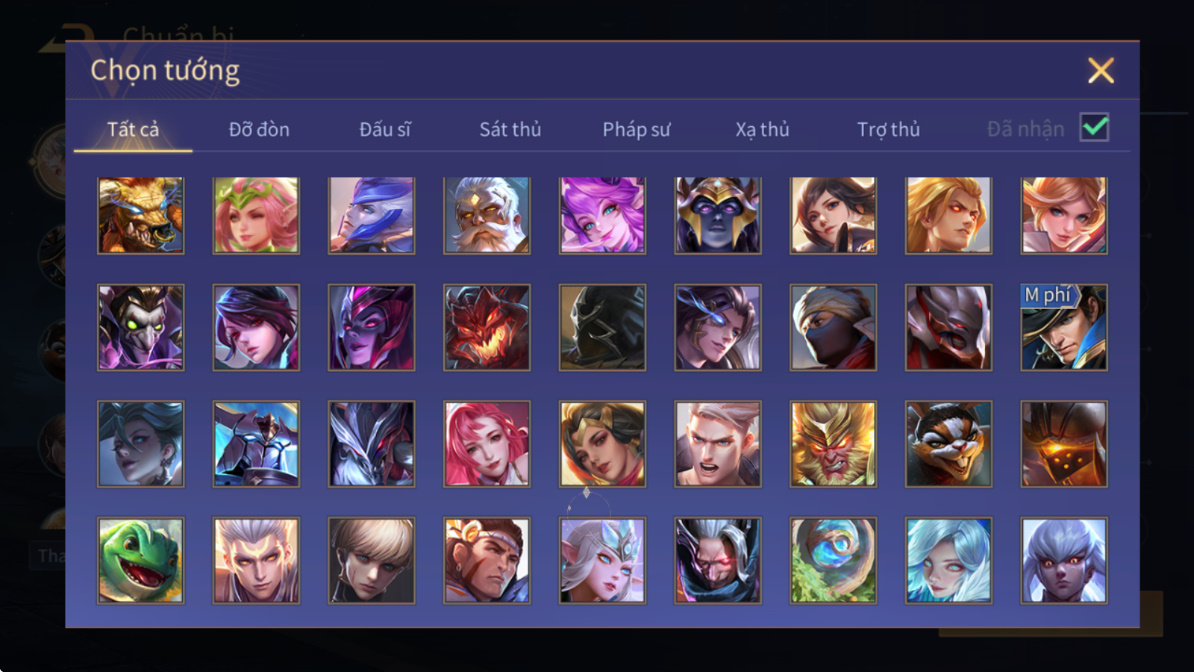This screenshot has height=672, width=1194.
Task: Pick the masked ninja hero portrait
Action: 833,328
